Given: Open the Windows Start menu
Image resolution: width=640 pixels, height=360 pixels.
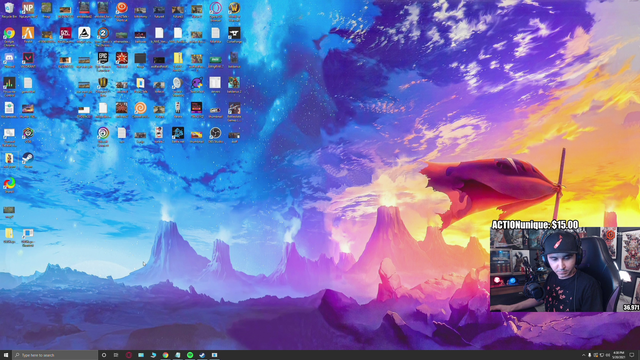Looking at the screenshot, I should (6, 355).
